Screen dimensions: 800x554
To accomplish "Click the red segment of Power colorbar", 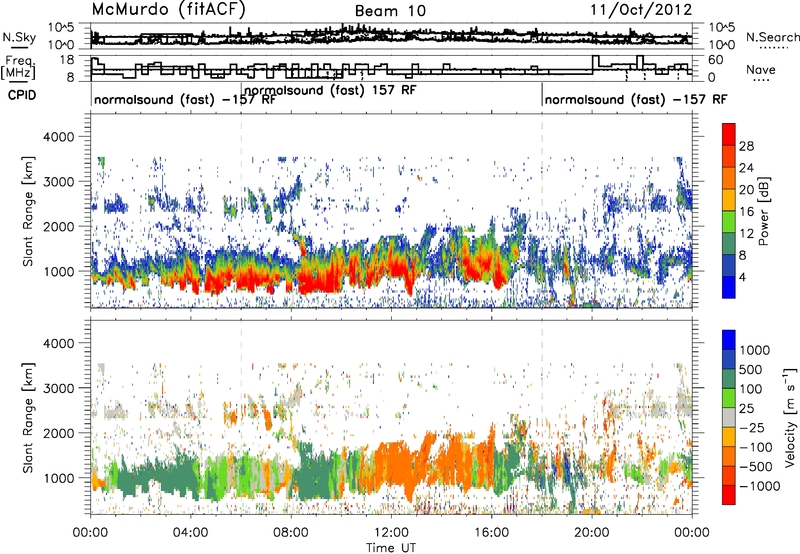I will coord(729,134).
